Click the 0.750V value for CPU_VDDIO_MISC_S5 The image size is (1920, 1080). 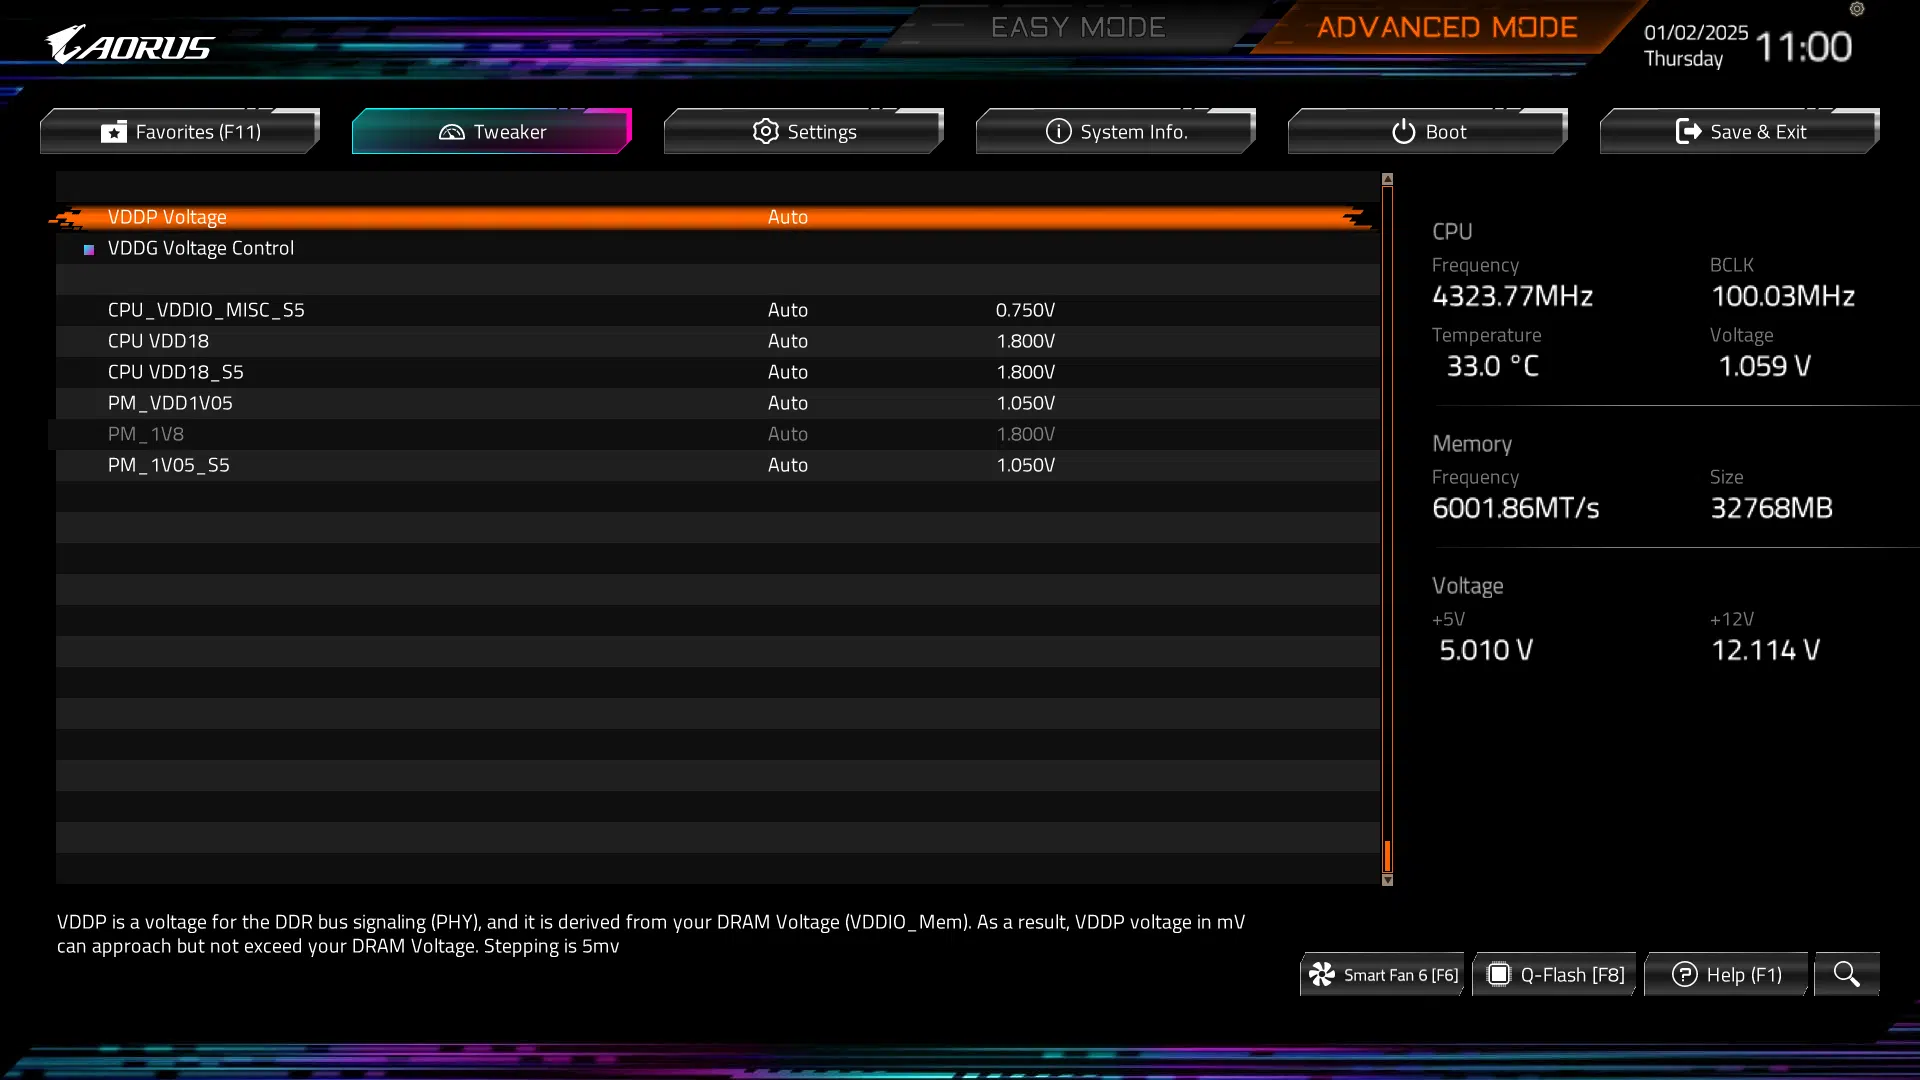coord(1025,310)
